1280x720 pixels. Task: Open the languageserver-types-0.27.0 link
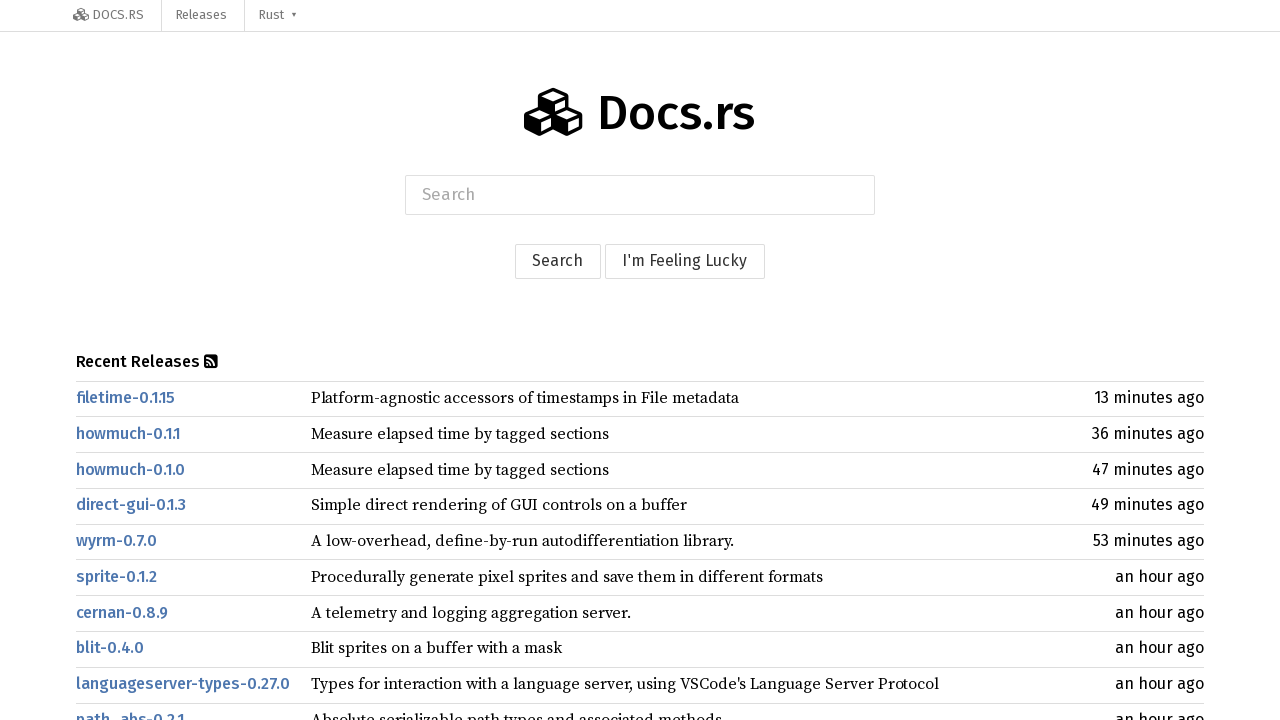183,684
